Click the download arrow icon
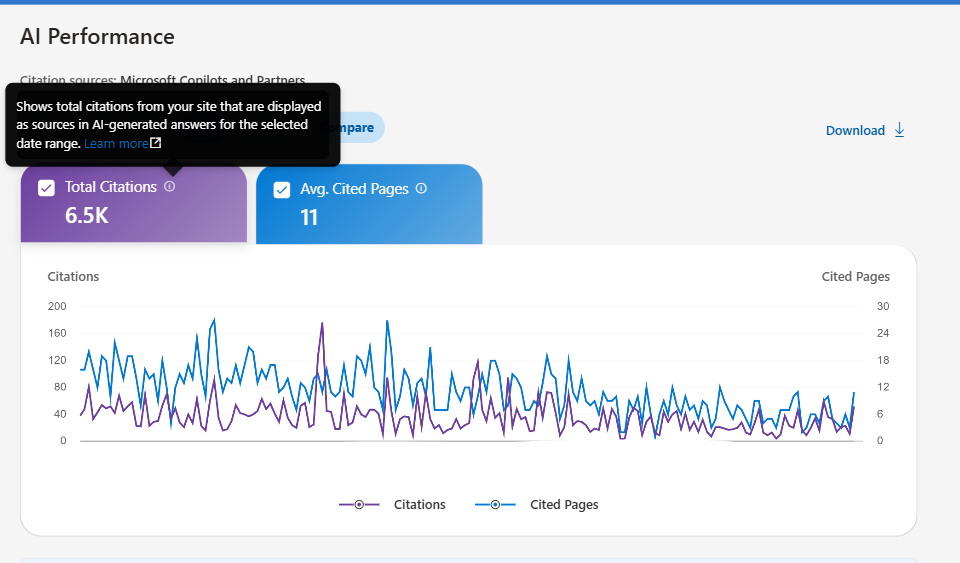Screen dimensions: 960x563 pyautogui.click(x=899, y=130)
